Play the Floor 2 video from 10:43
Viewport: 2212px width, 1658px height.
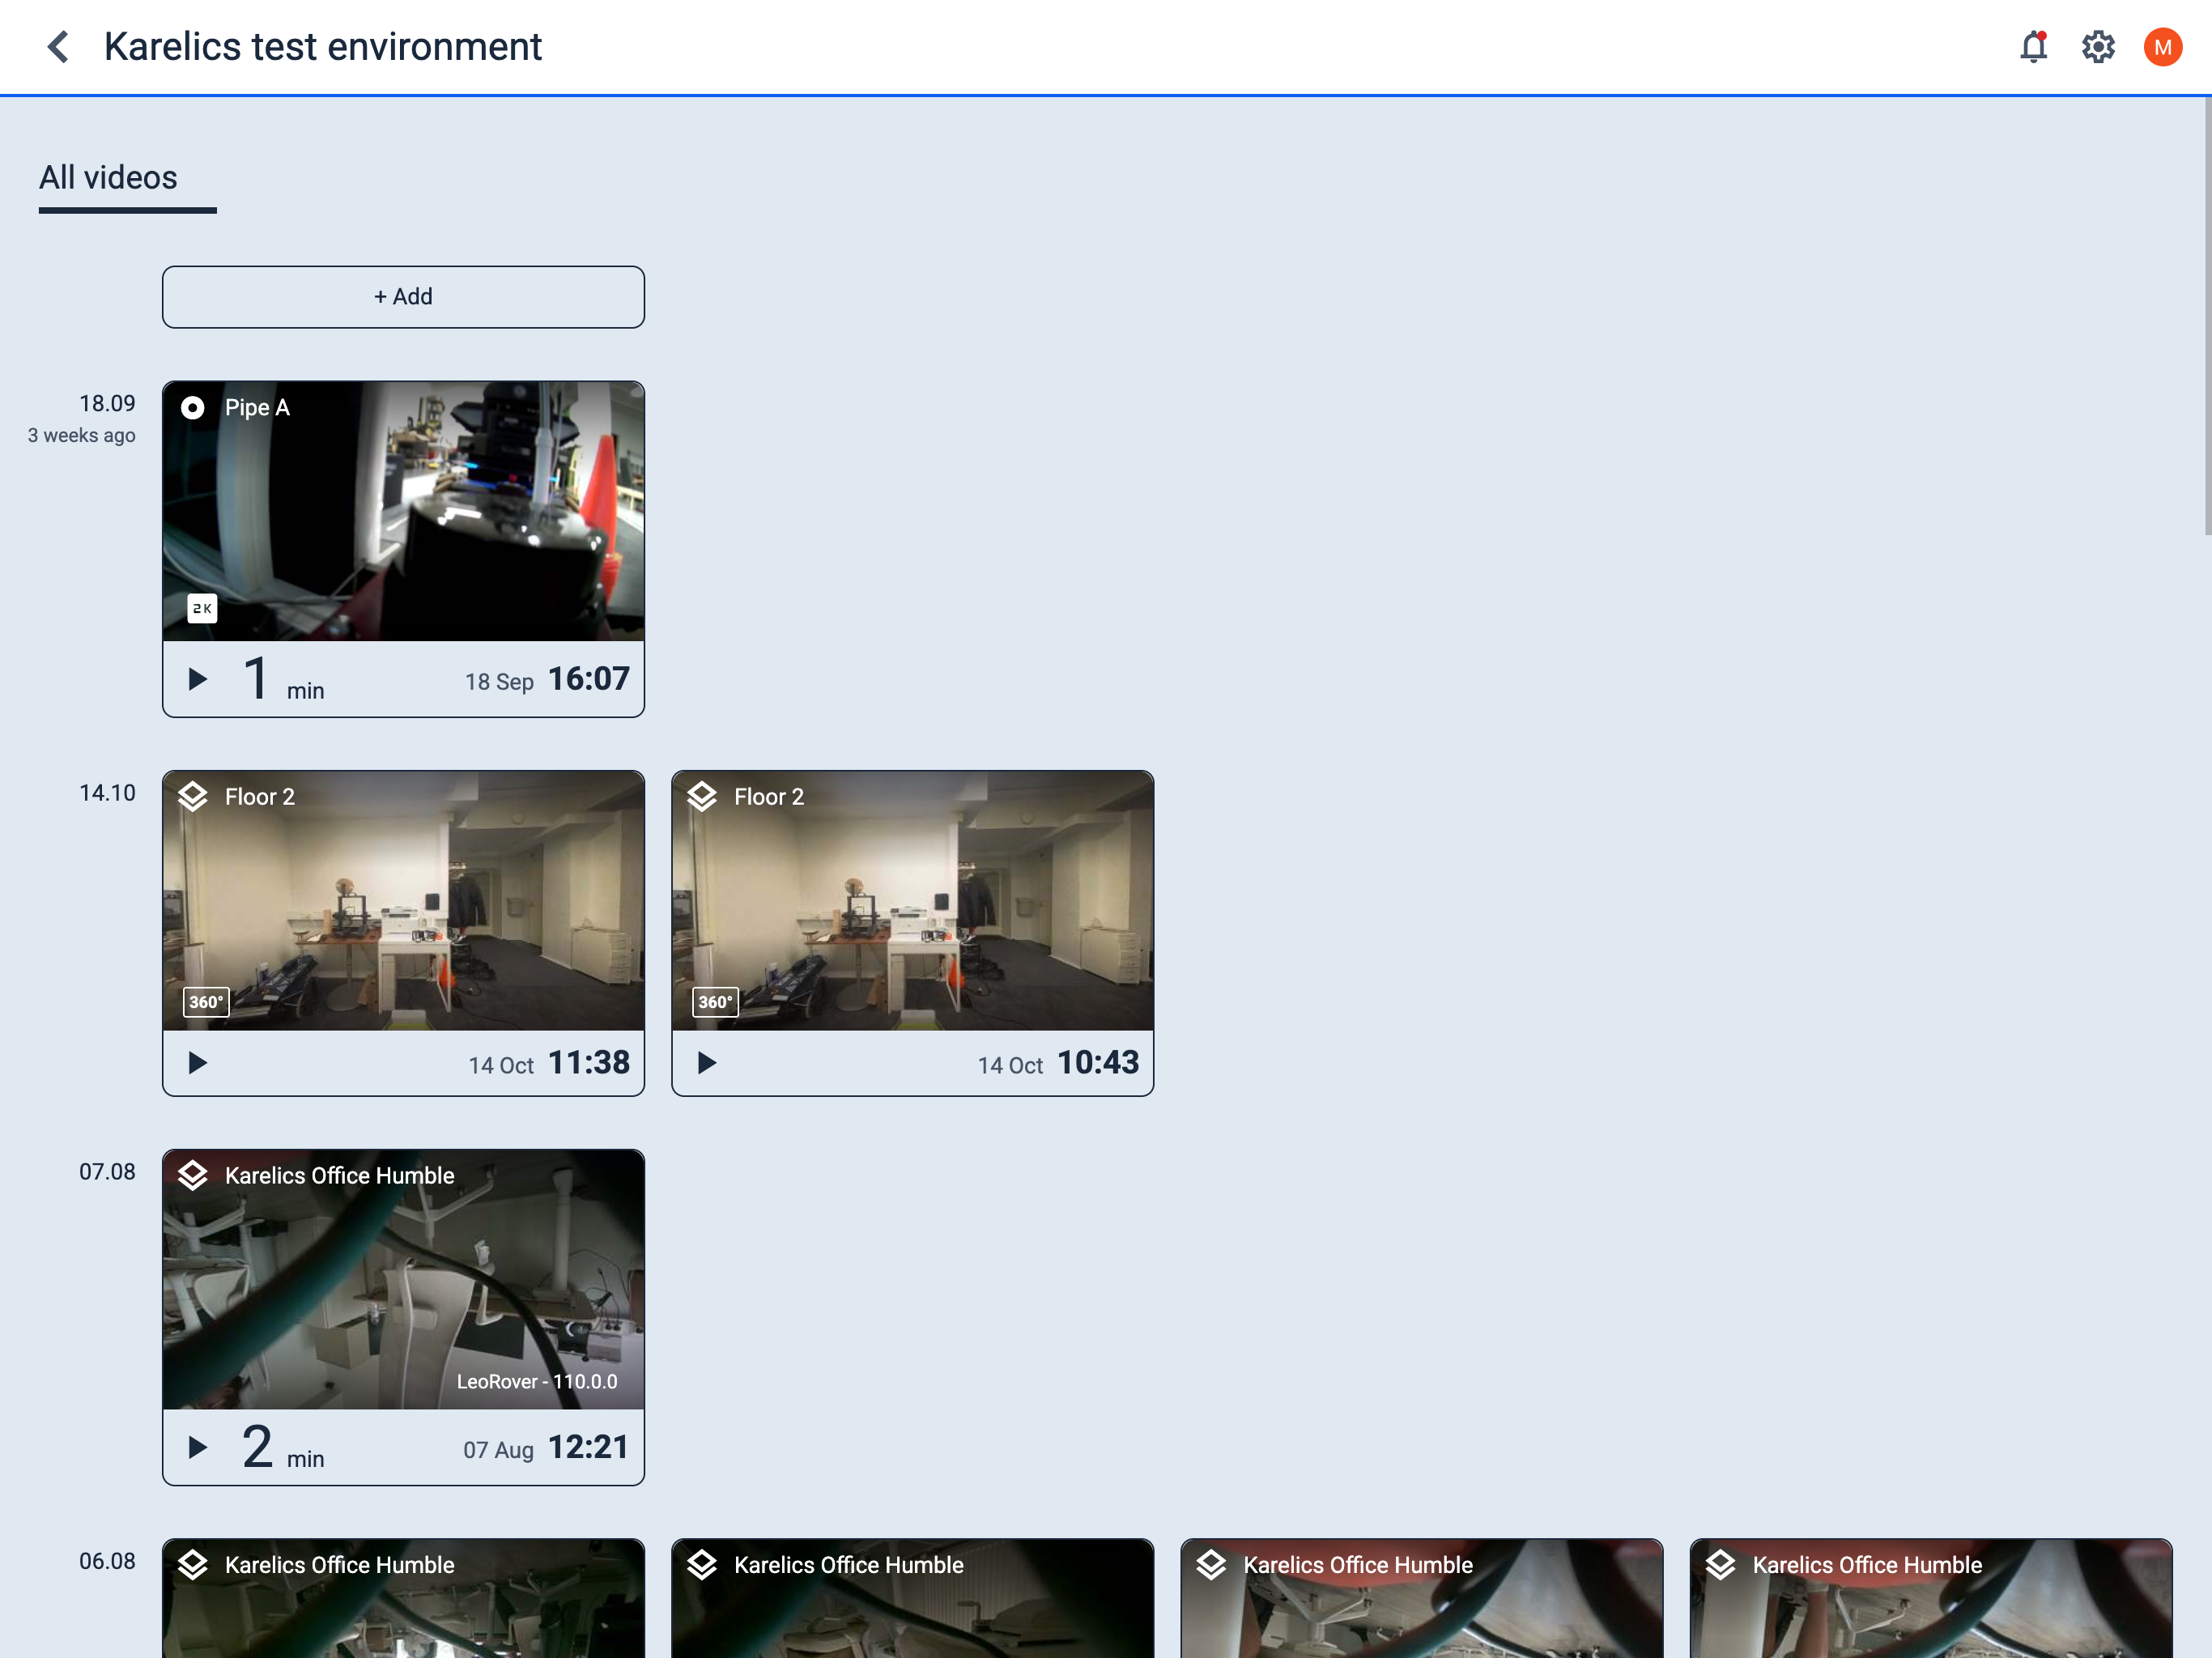coord(707,1062)
